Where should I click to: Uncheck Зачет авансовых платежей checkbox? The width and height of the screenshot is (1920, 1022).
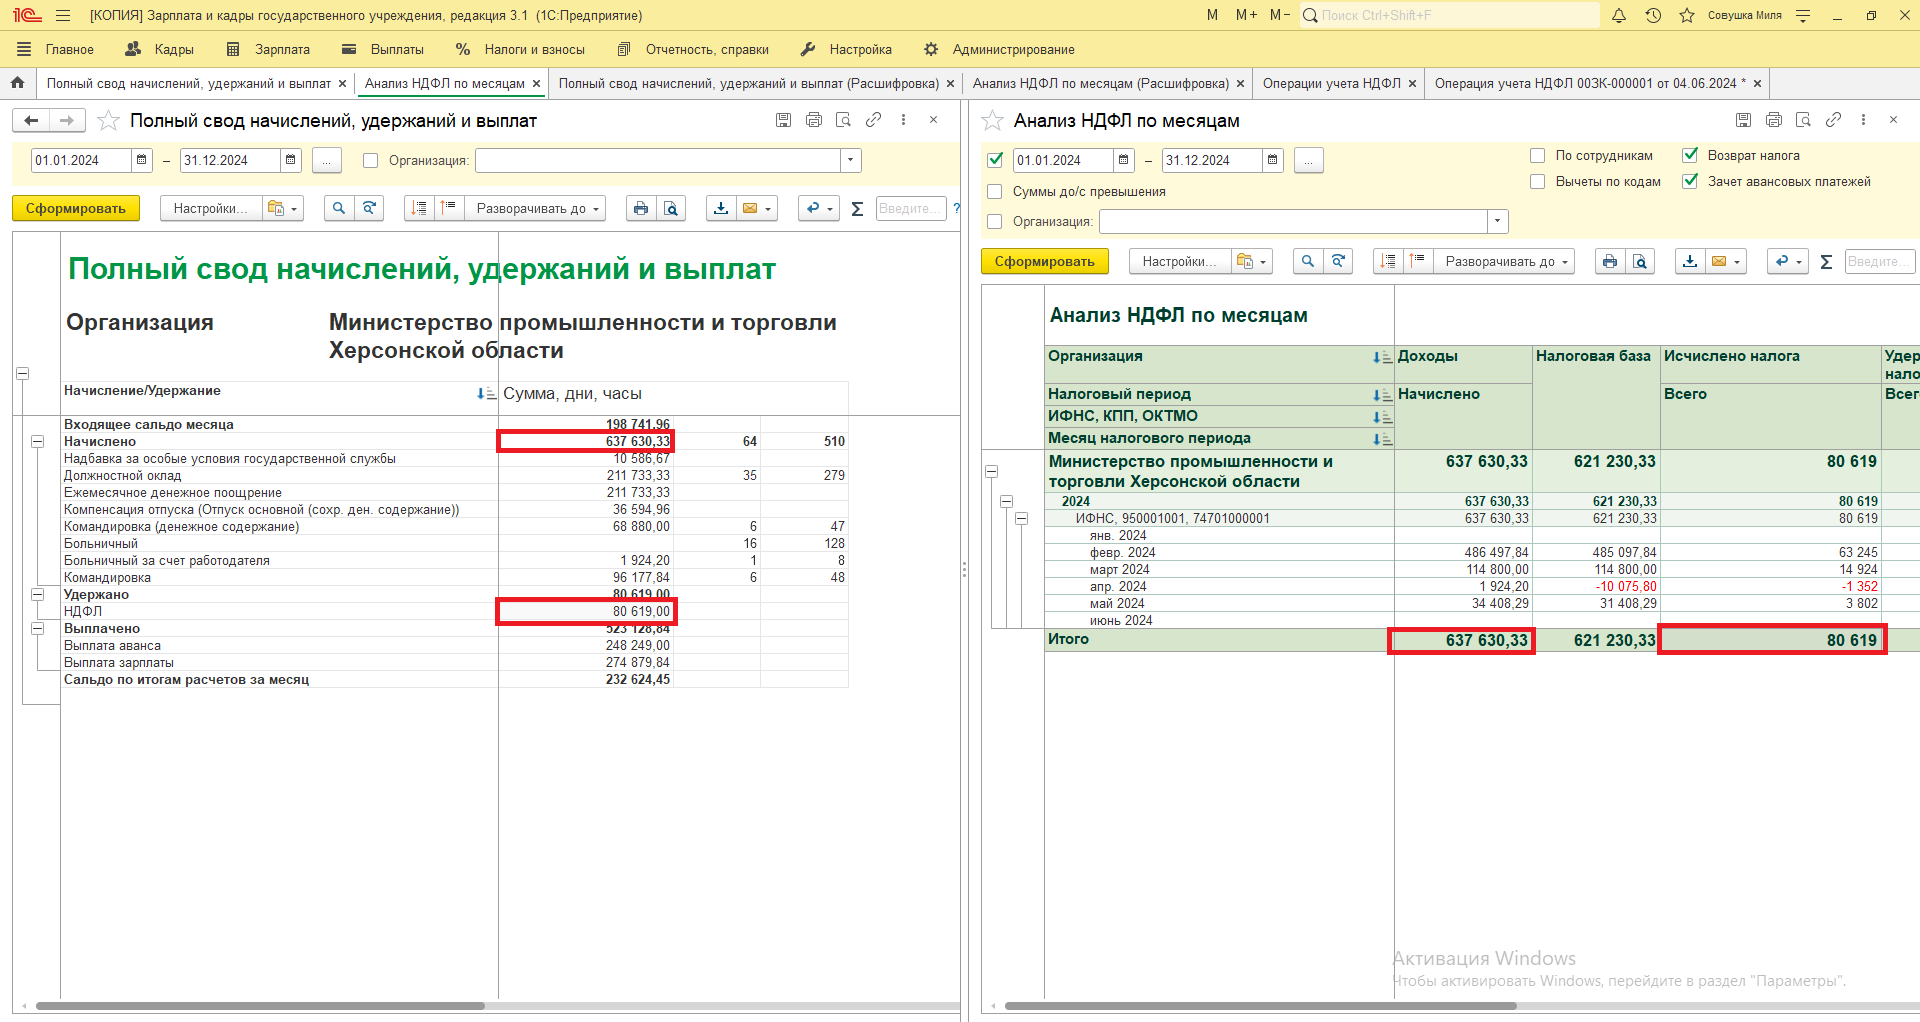coord(1690,181)
